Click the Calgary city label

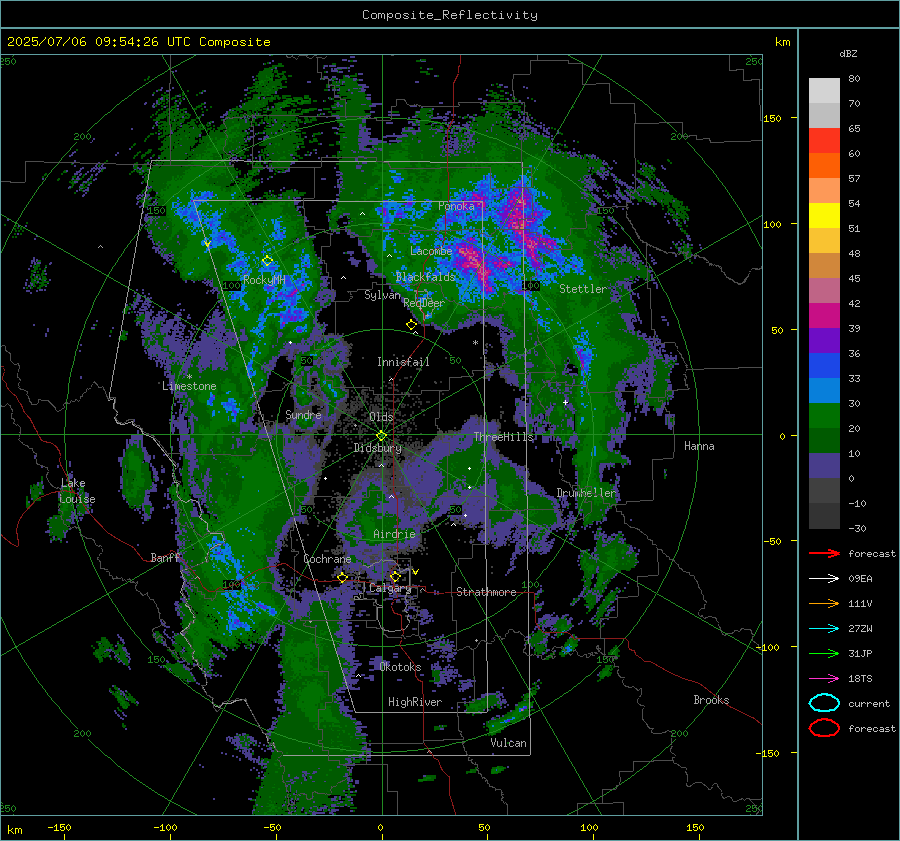[390, 588]
